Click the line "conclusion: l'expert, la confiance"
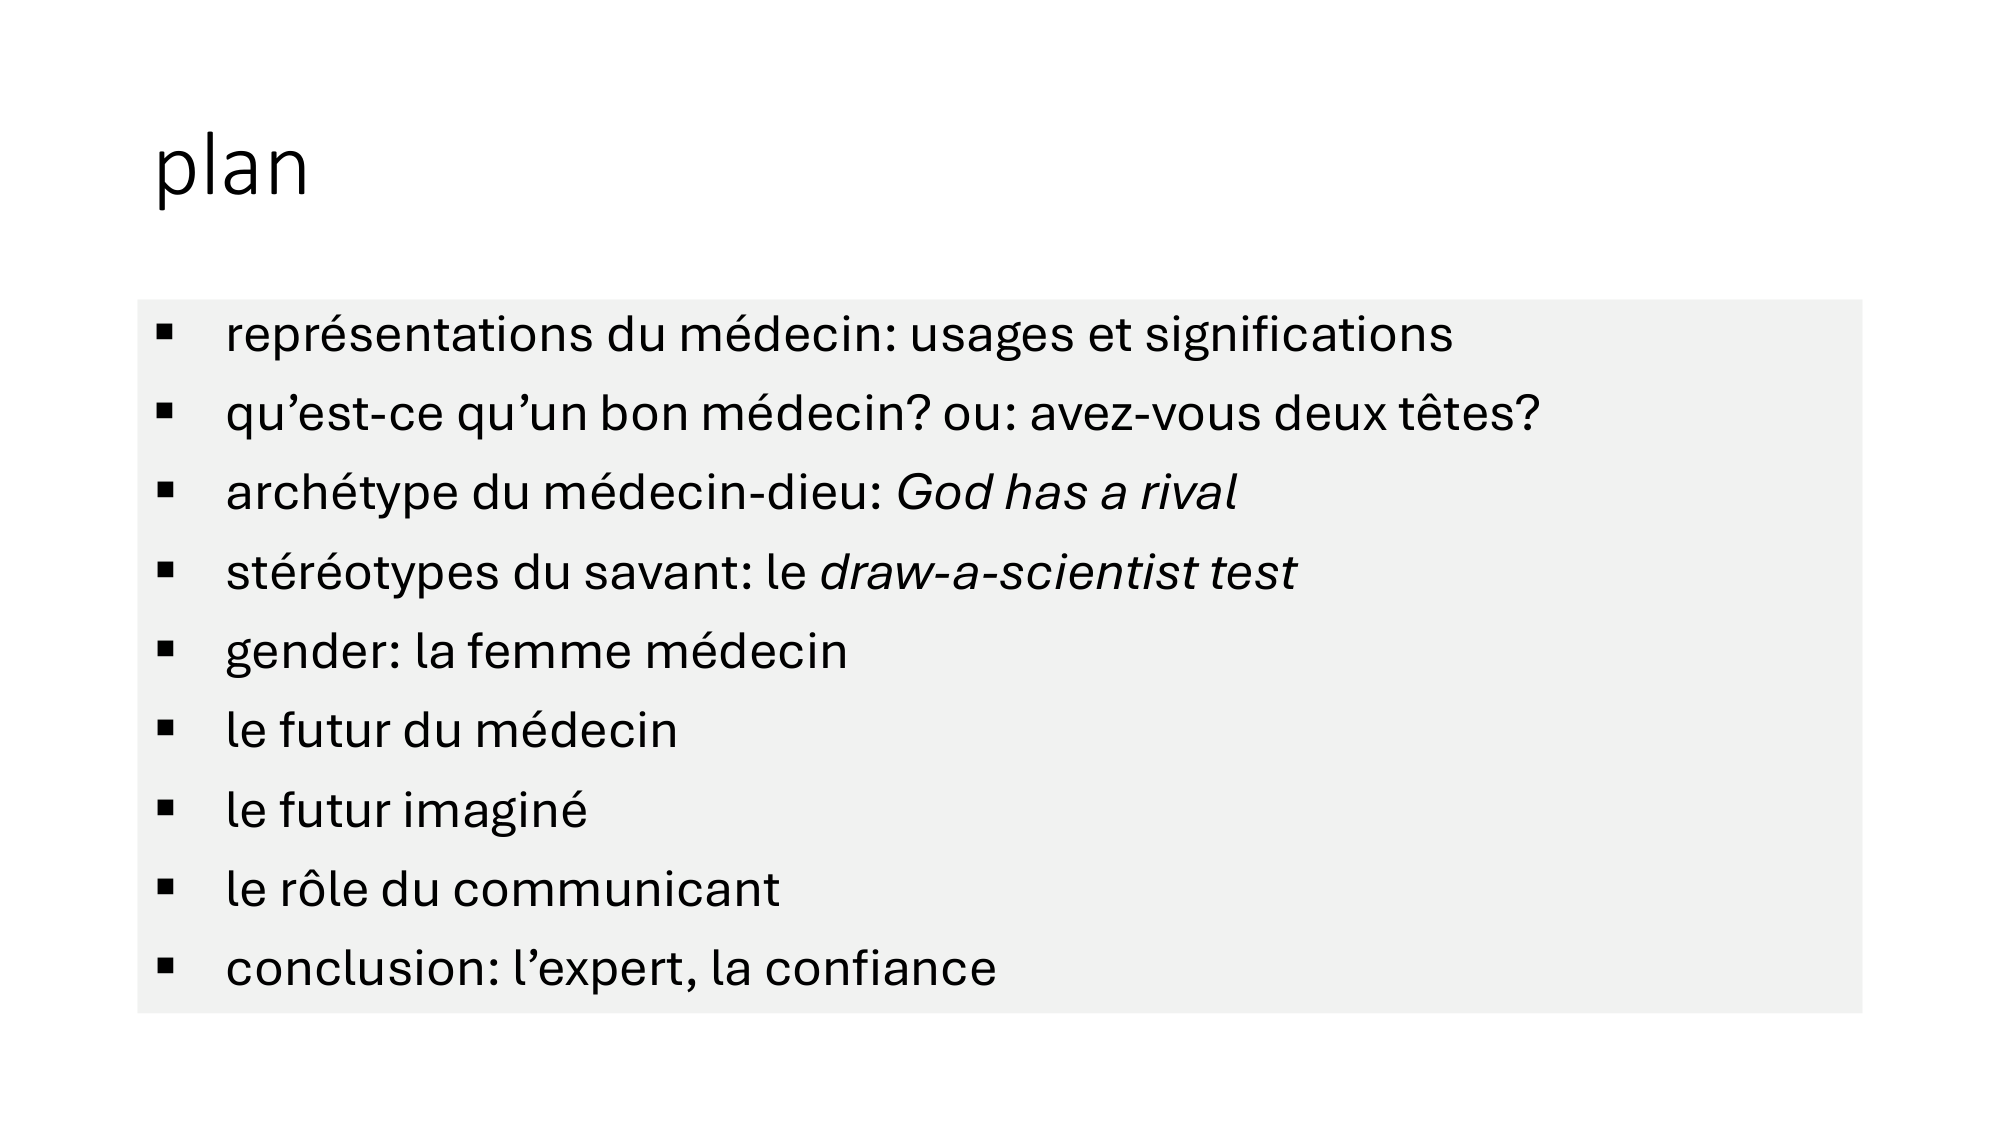This screenshot has width=2000, height=1125. 610,968
